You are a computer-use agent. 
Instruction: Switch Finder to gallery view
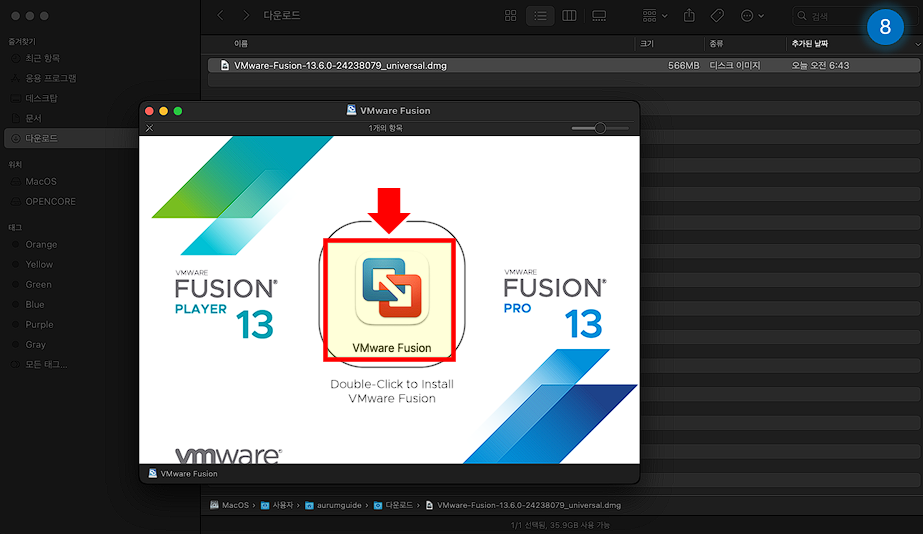[599, 16]
